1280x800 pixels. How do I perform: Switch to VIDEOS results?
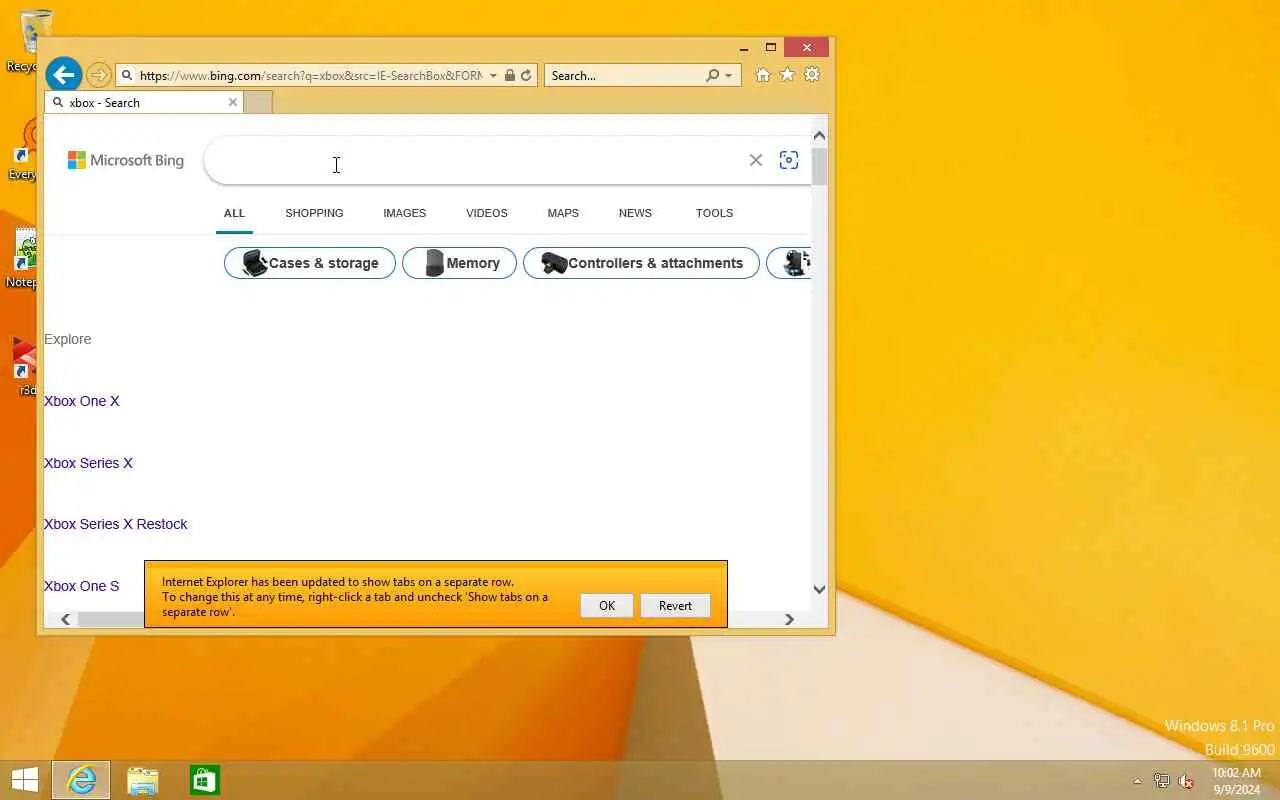coord(486,213)
